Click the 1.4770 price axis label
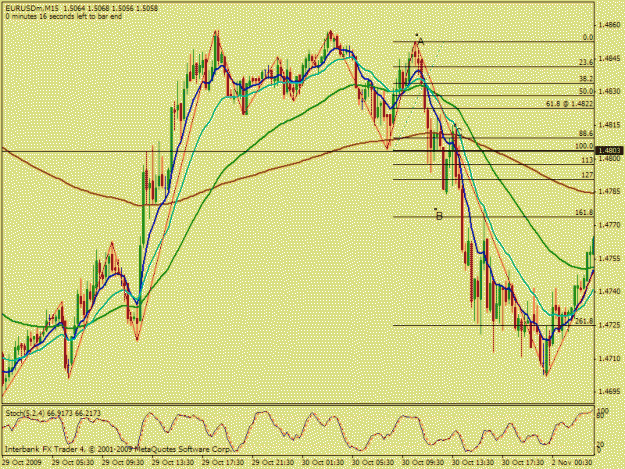The height and width of the screenshot is (469, 625). (610, 225)
